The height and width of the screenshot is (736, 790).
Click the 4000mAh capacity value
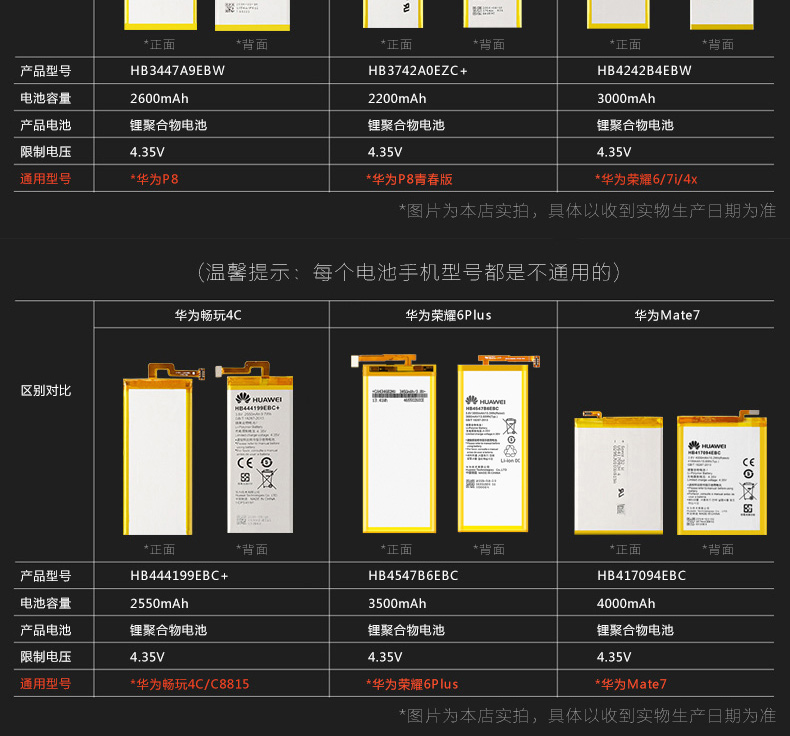click(x=626, y=603)
